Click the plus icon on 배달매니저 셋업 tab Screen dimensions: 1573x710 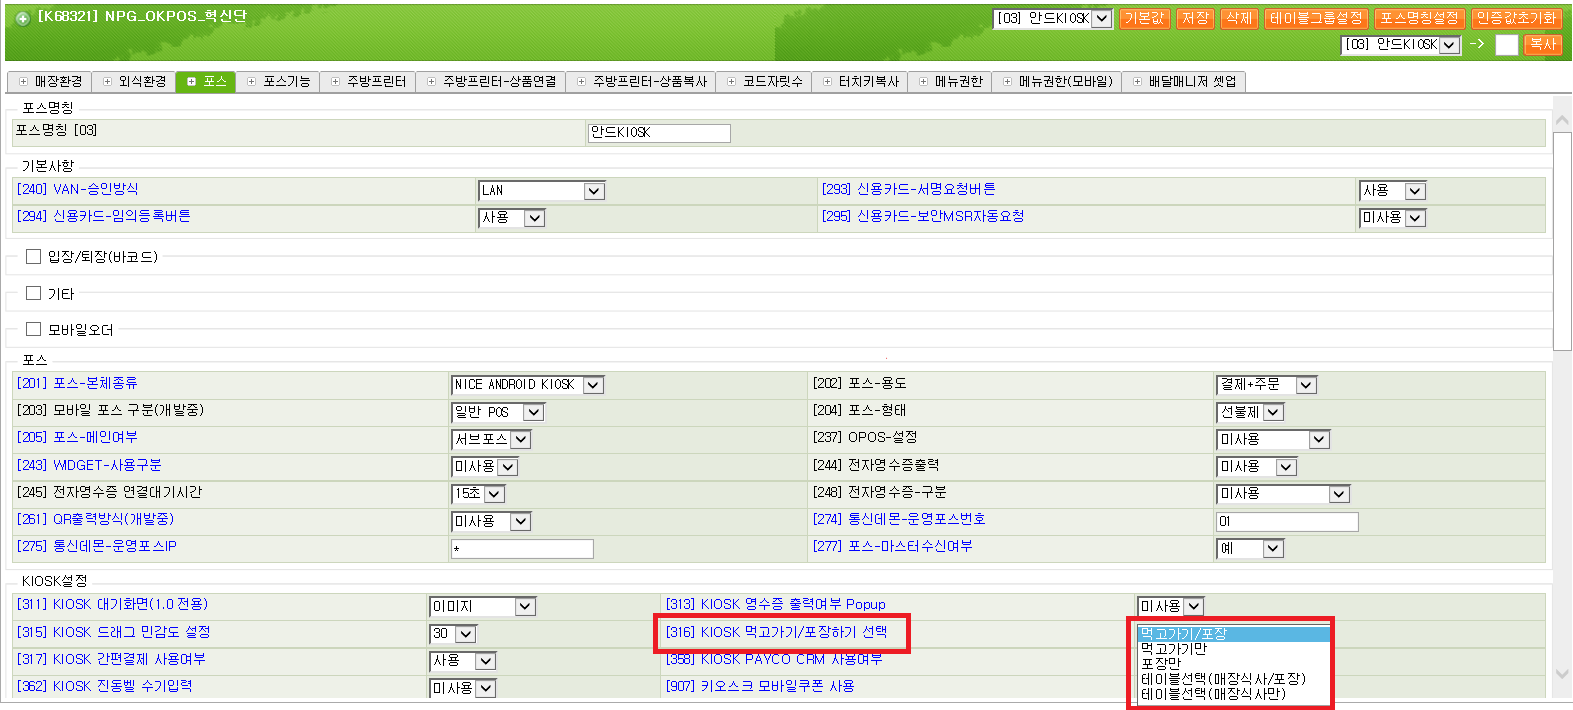1137,82
